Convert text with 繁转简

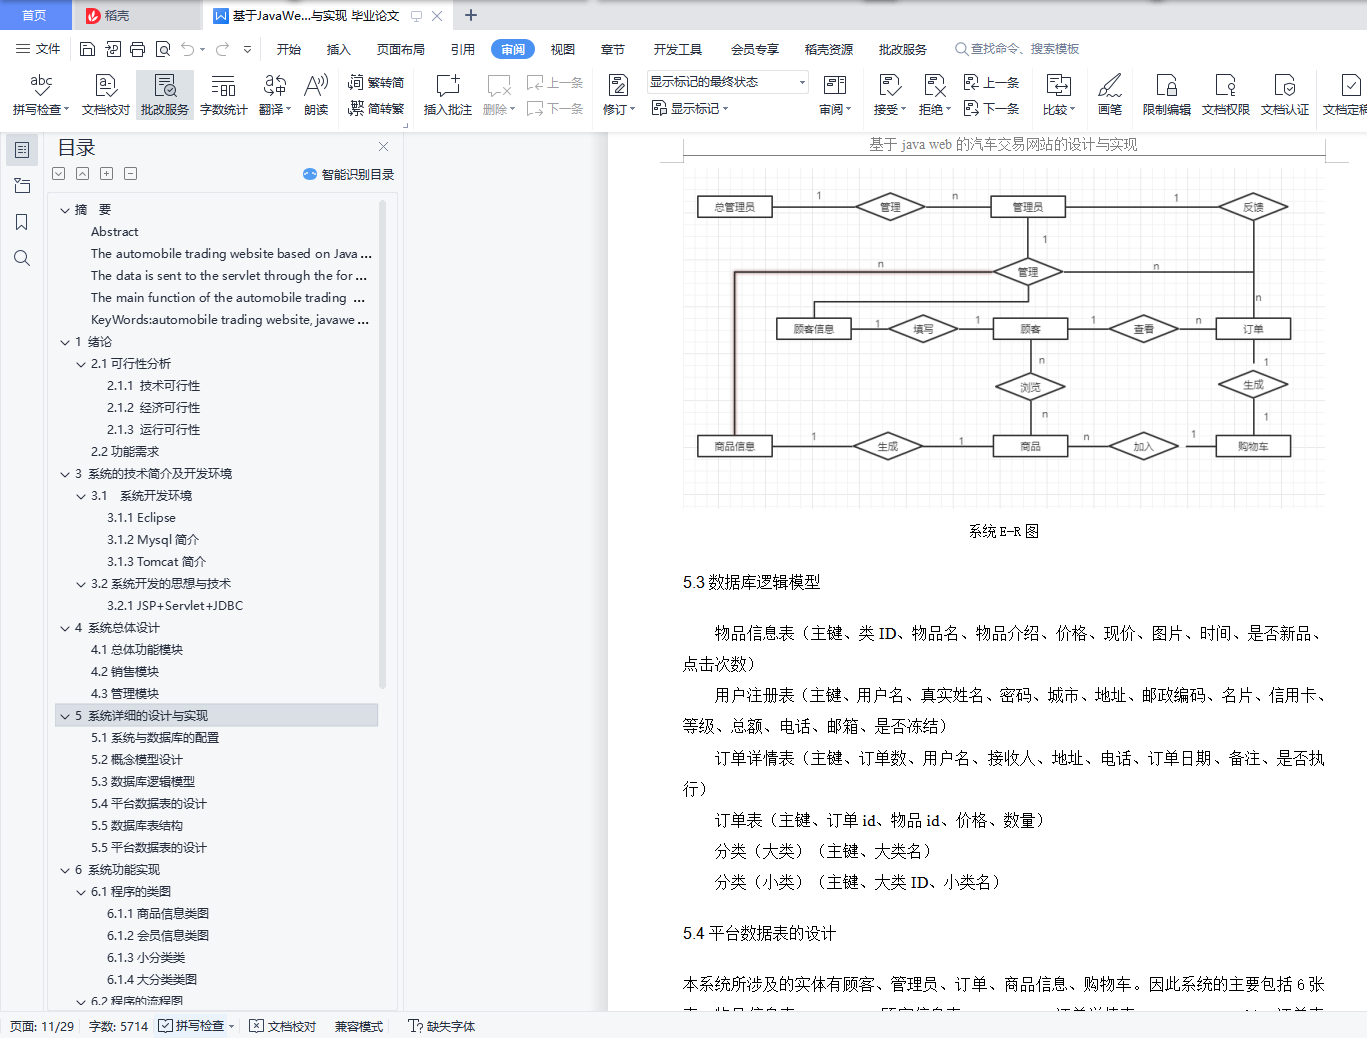coord(376,83)
